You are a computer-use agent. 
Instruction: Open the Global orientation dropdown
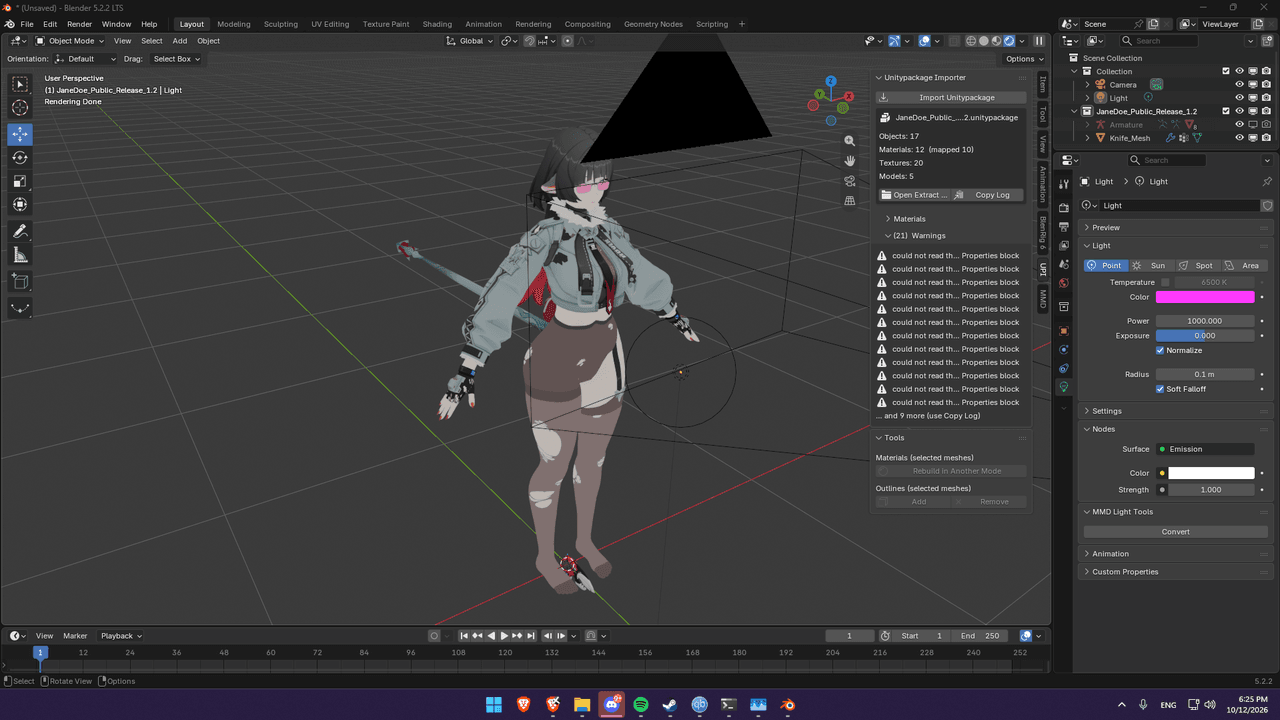coord(470,41)
